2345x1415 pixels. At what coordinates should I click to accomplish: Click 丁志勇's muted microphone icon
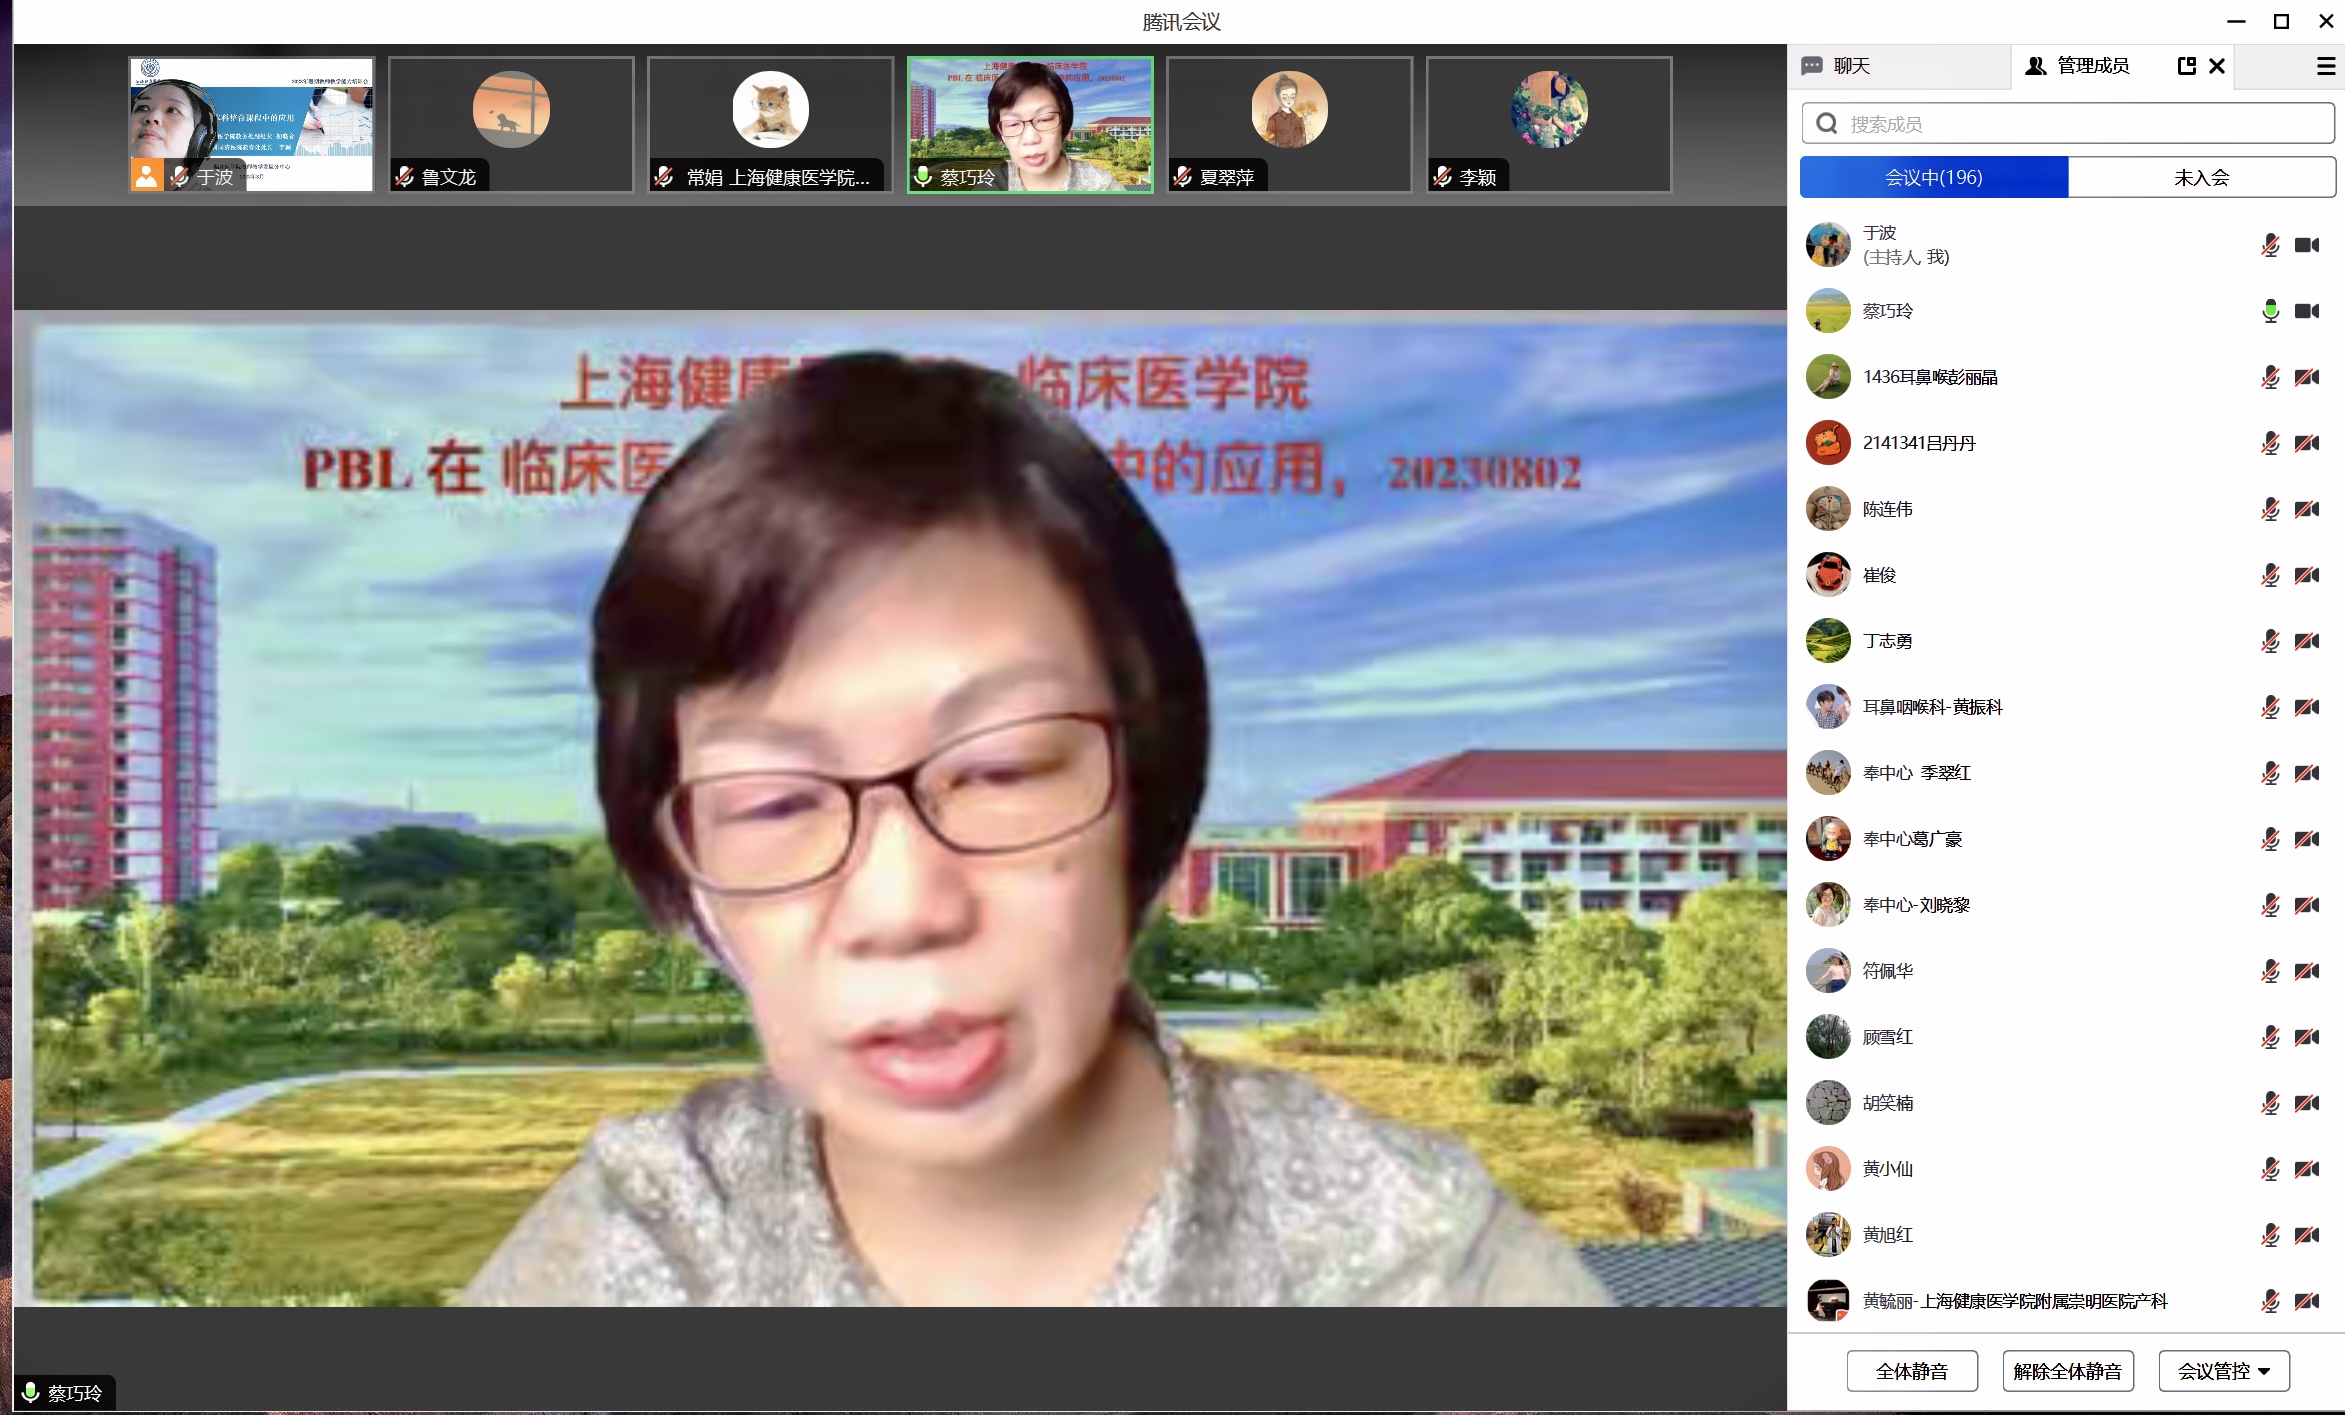2270,641
